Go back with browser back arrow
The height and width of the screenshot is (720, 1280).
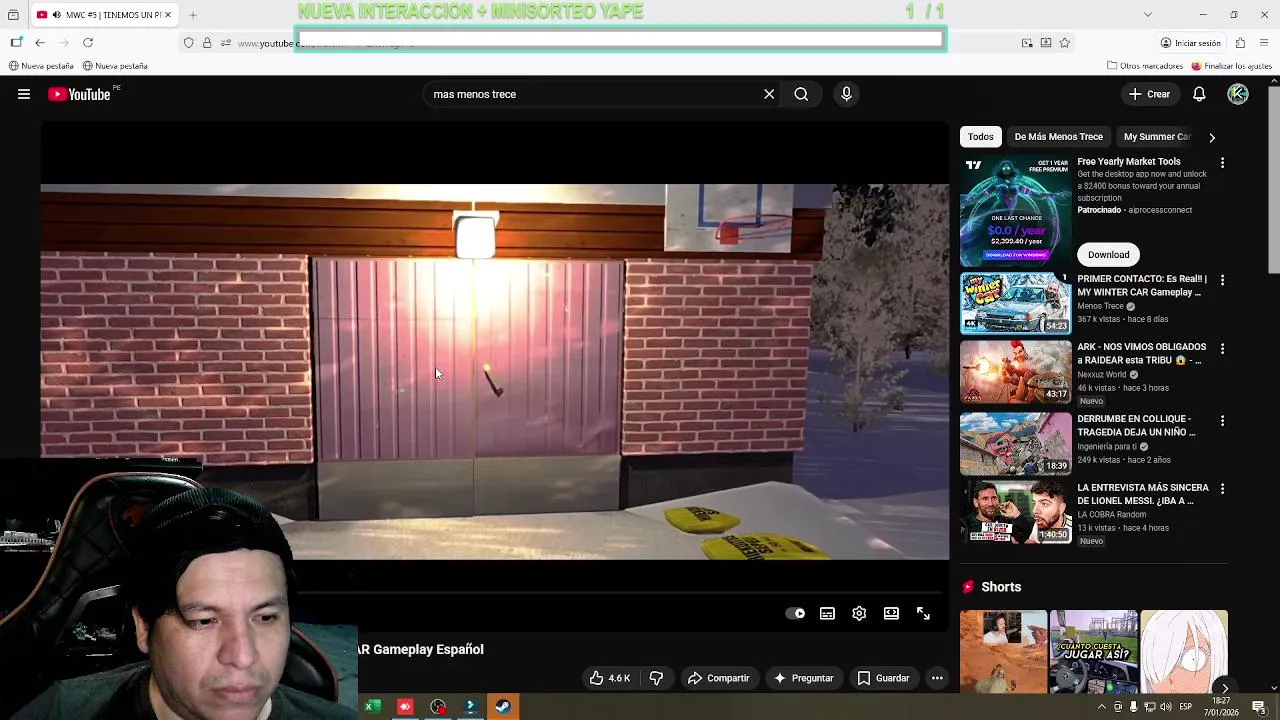[40, 42]
